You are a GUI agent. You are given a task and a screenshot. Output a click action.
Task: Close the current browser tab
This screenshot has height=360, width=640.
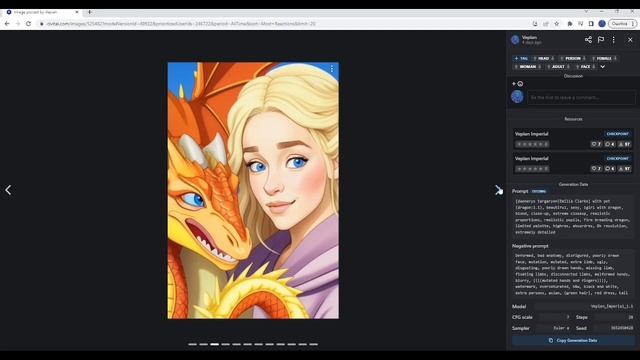(x=77, y=12)
